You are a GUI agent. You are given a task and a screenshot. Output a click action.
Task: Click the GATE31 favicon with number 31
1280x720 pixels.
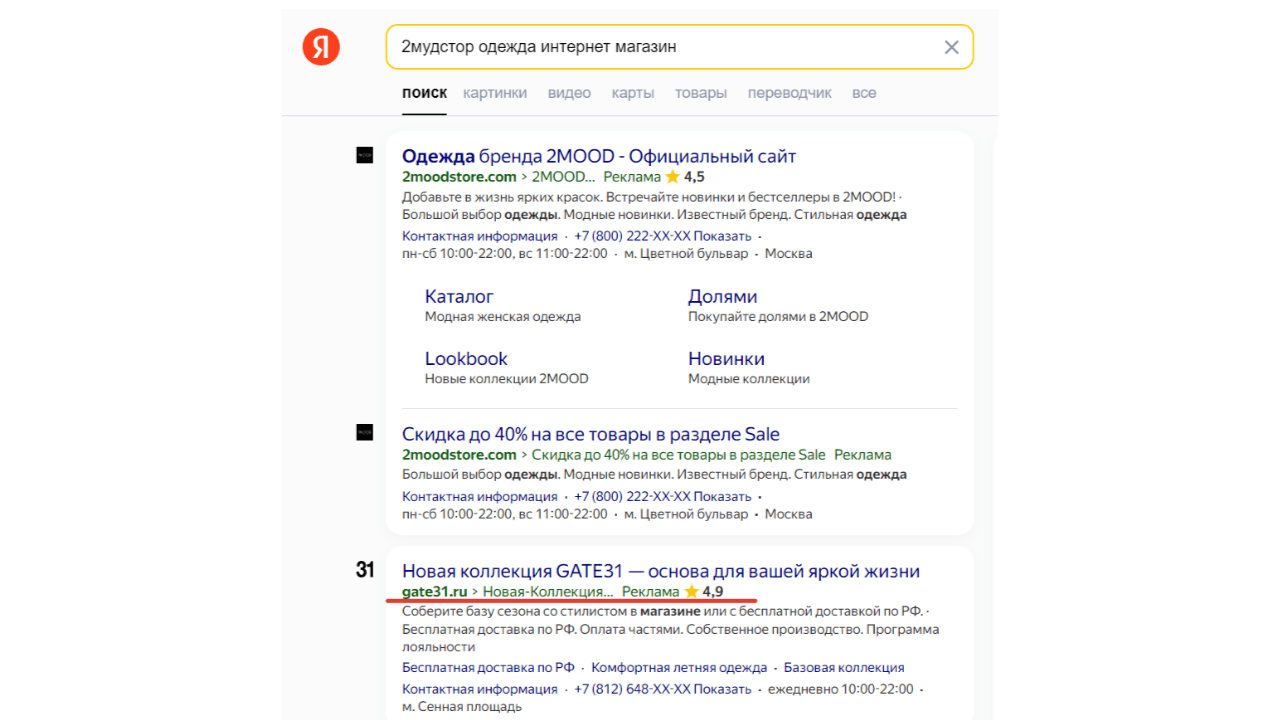pyautogui.click(x=365, y=570)
